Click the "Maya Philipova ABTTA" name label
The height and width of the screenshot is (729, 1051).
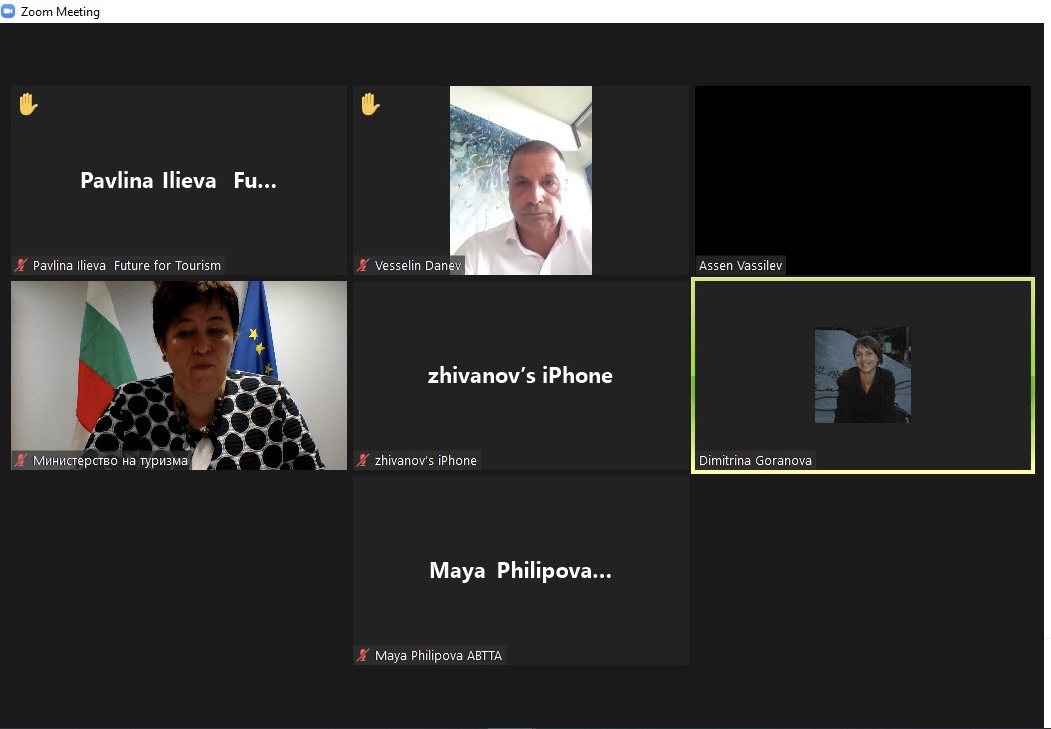tap(438, 656)
